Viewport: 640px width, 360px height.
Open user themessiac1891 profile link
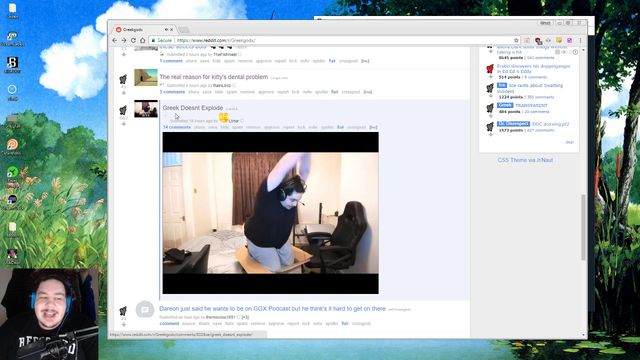point(221,317)
